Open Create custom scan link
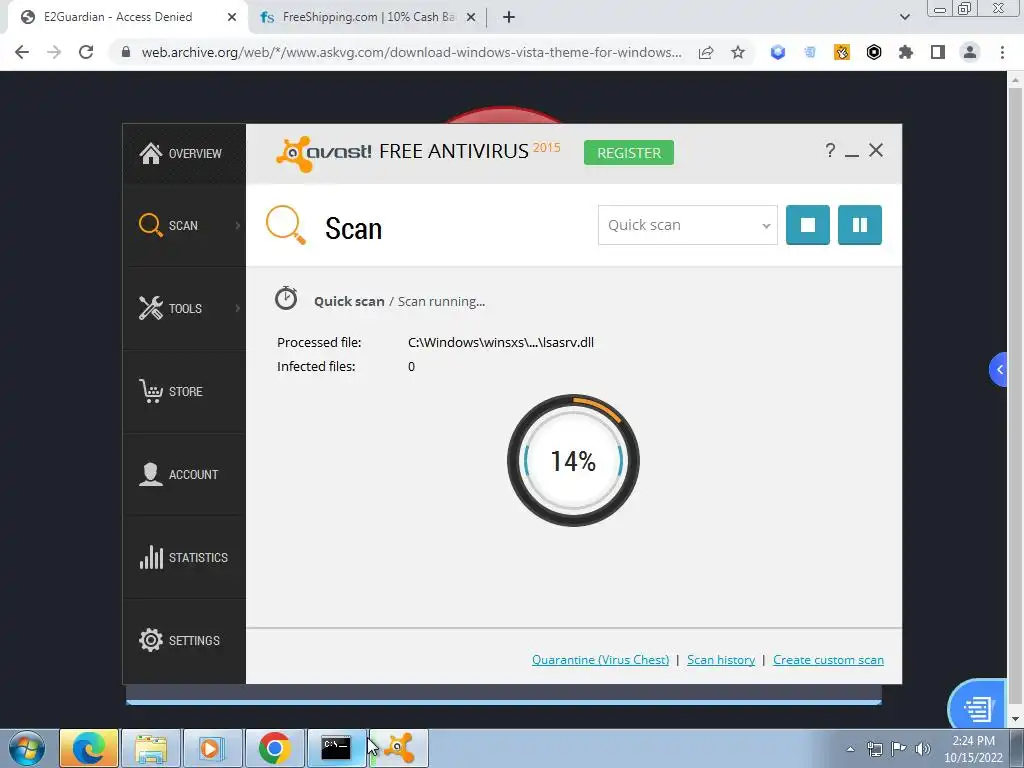This screenshot has height=768, width=1024. (829, 660)
